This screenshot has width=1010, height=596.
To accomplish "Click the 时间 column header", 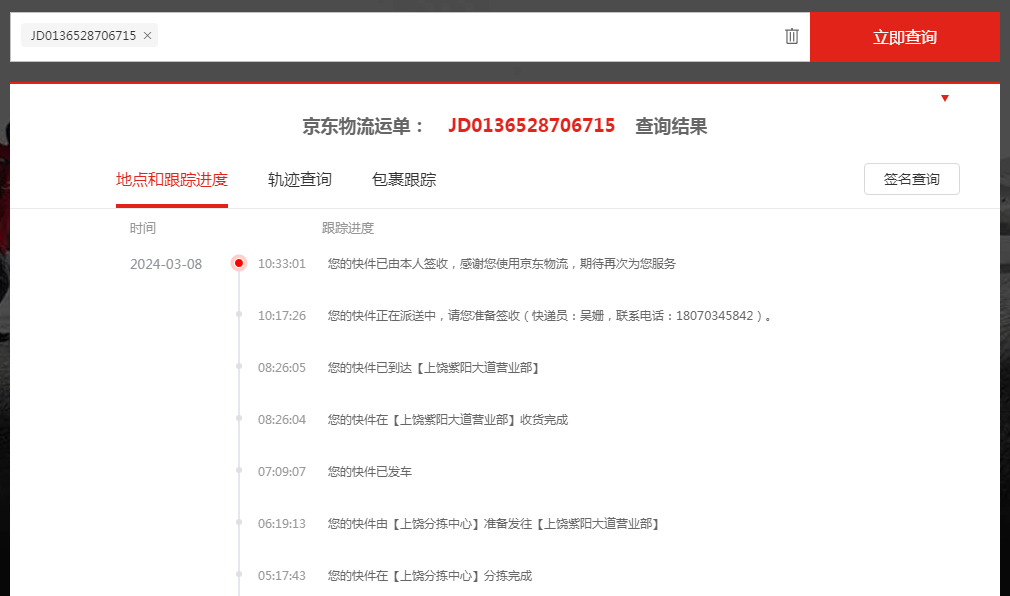I will (142, 228).
